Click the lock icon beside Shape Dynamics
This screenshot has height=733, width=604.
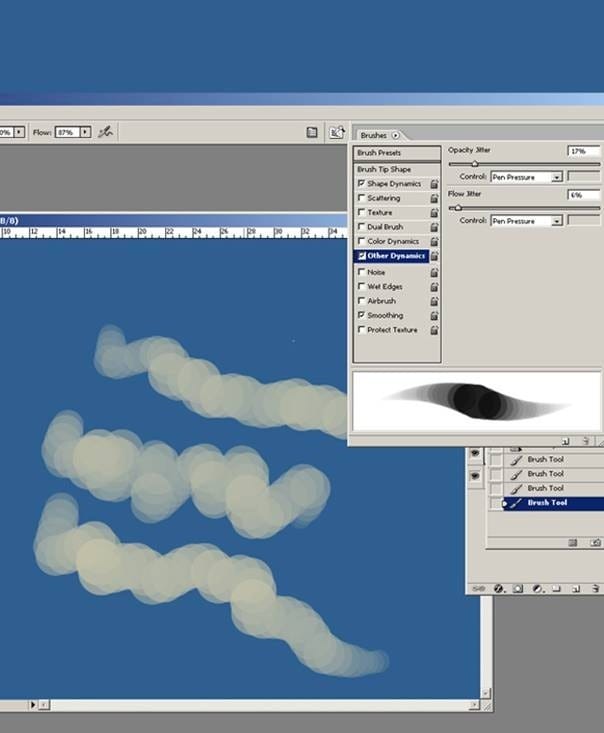(x=434, y=184)
